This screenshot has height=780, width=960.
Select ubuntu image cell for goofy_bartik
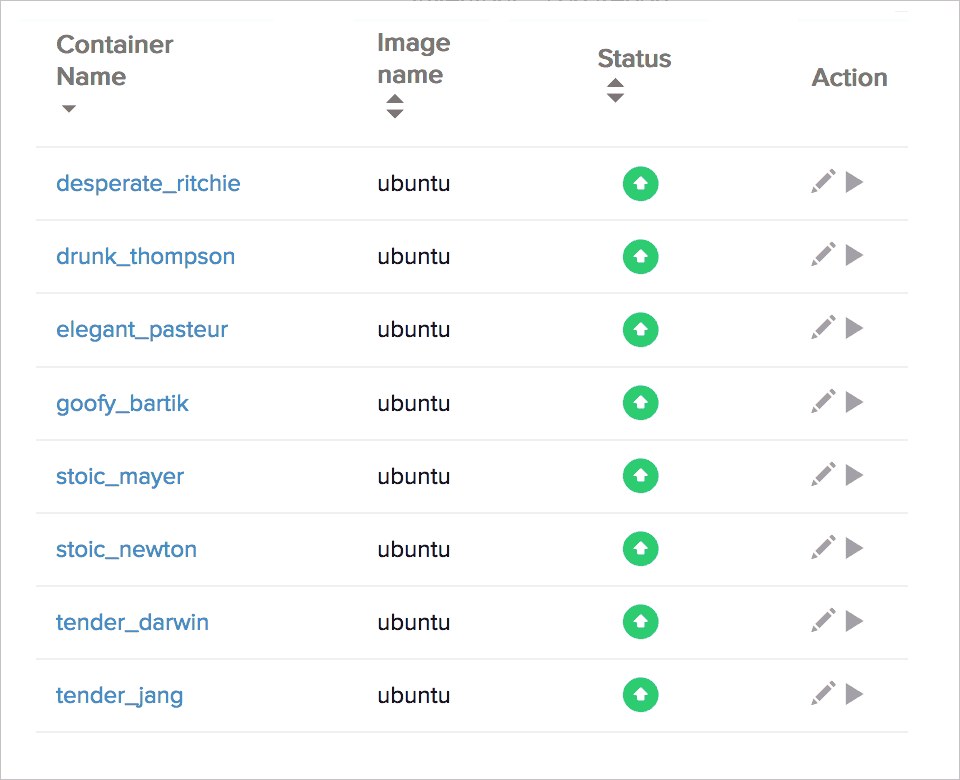tap(414, 403)
